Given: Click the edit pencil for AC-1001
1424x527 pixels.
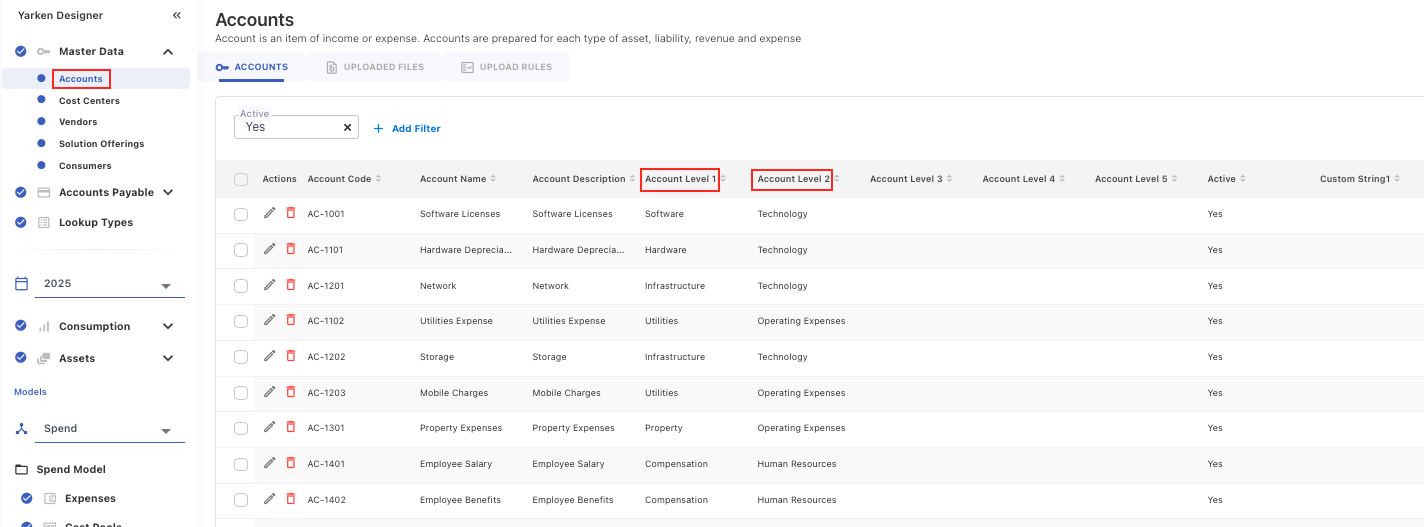Looking at the screenshot, I should pos(269,213).
